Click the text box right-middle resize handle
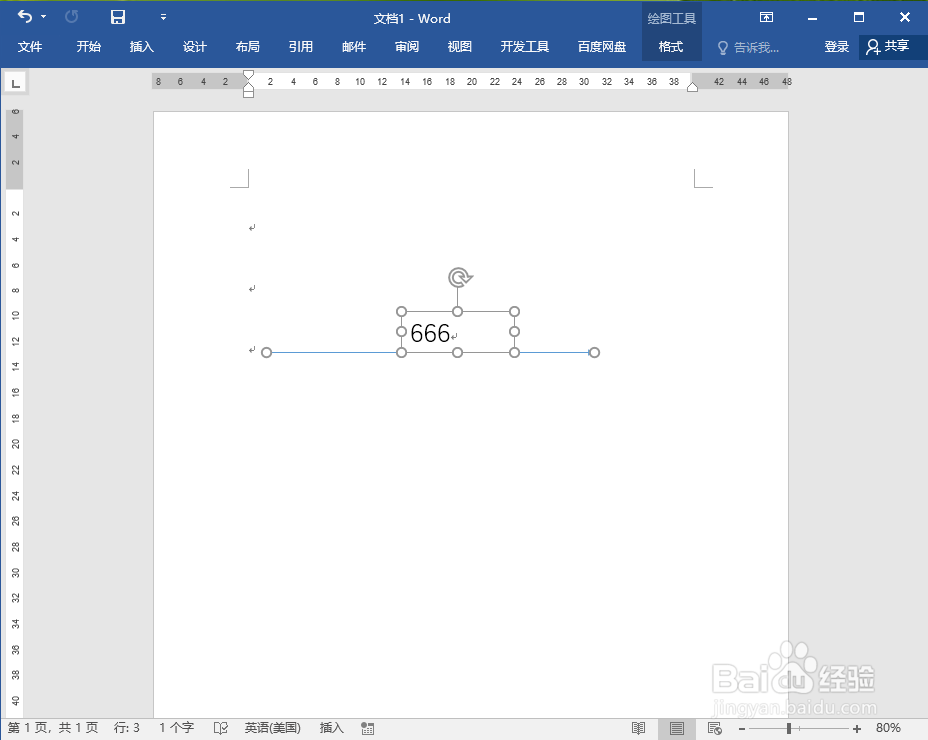 click(x=514, y=332)
